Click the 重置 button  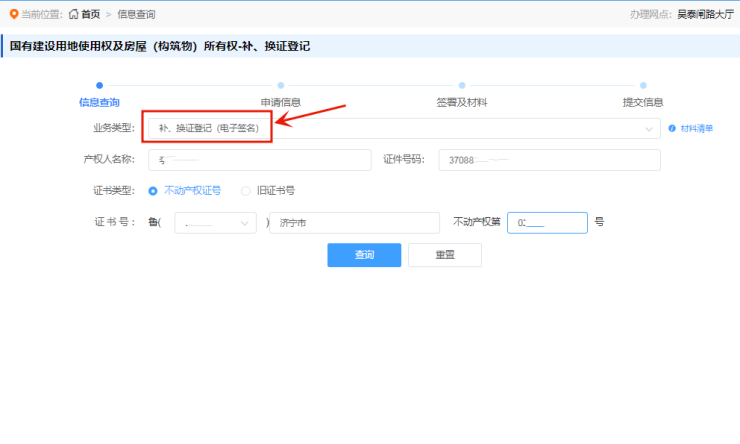(445, 255)
